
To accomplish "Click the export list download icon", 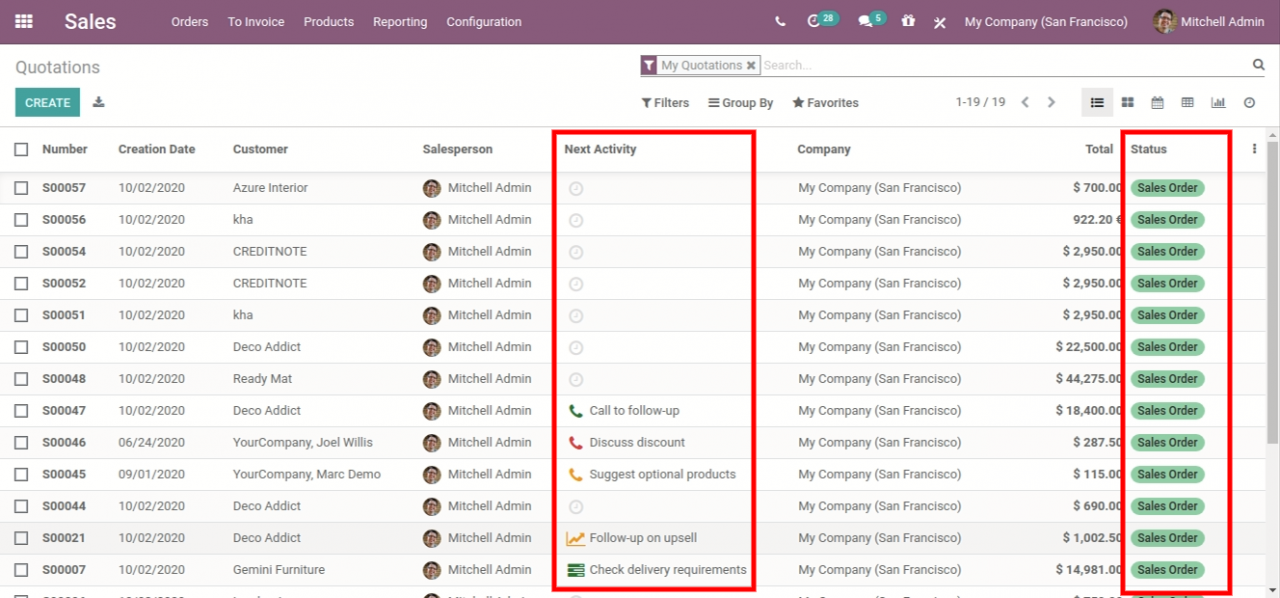I will (x=98, y=102).
